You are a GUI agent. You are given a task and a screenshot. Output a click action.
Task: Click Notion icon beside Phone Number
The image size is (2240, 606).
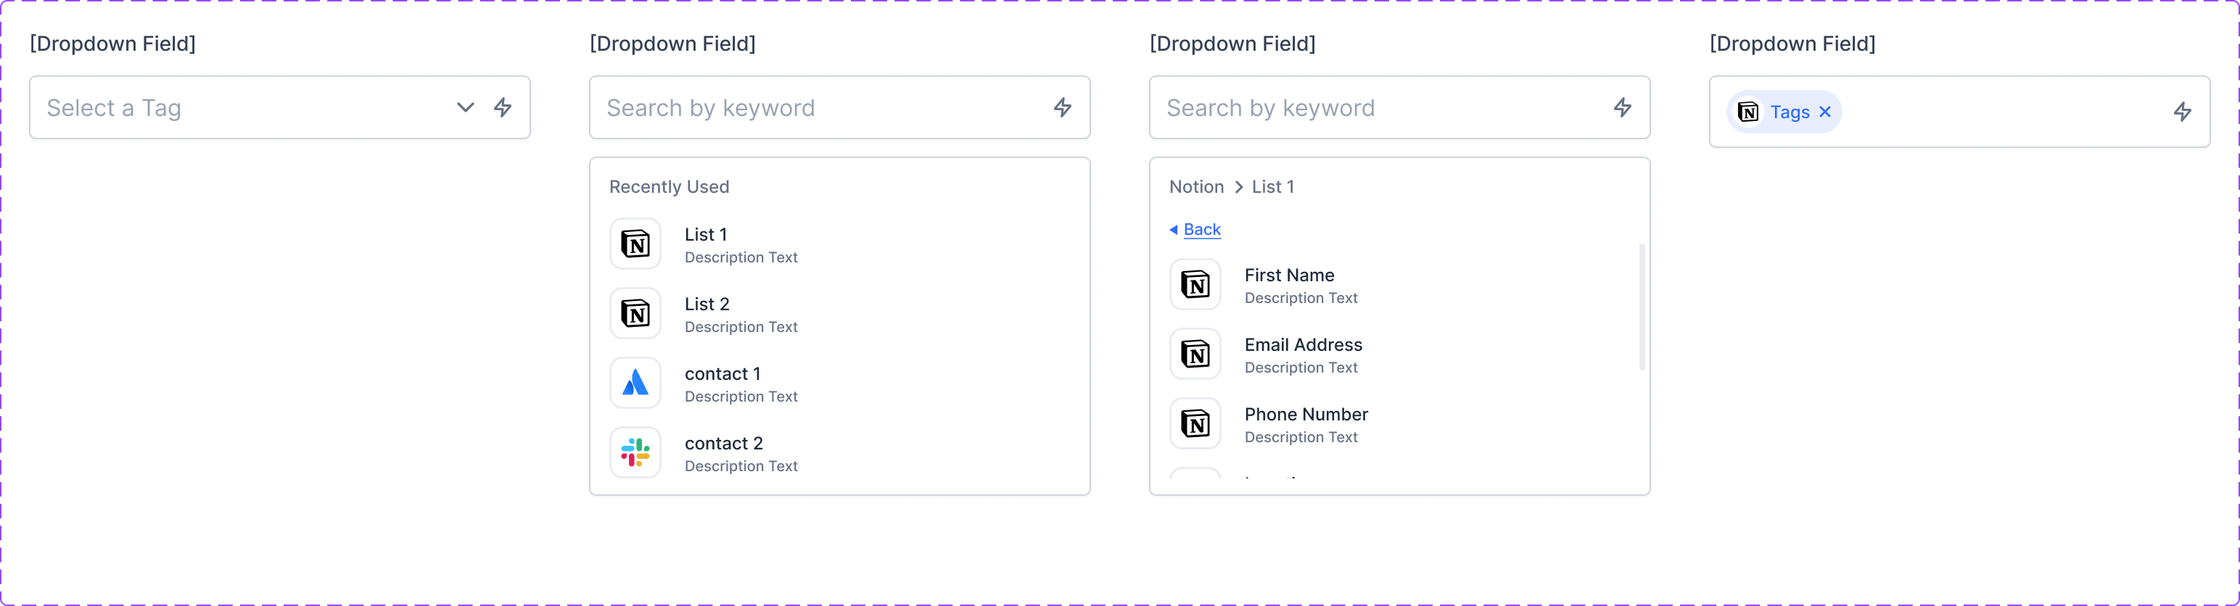[x=1196, y=424]
